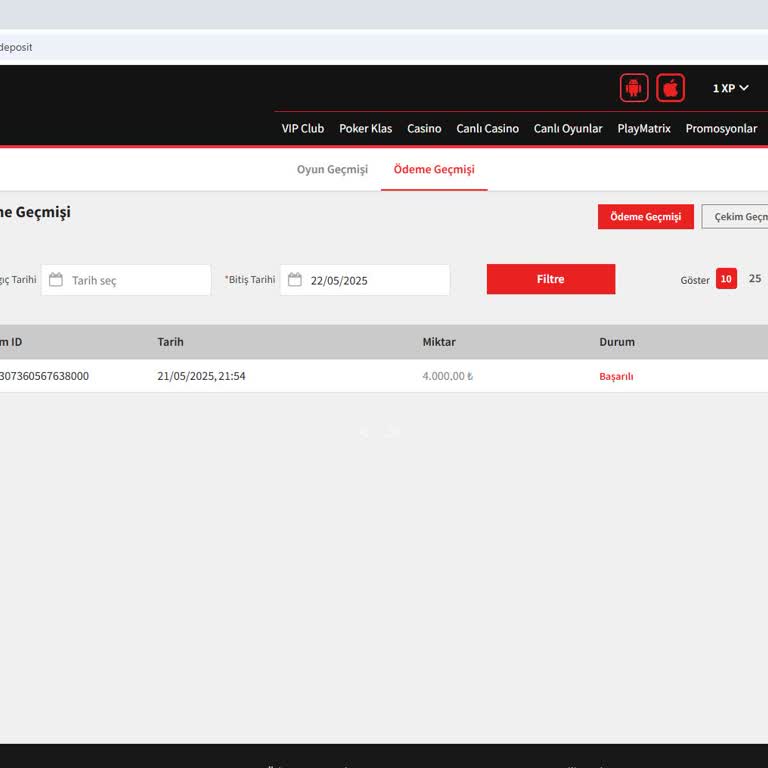
Task: Expand the 1 XP dropdown
Action: [x=730, y=88]
